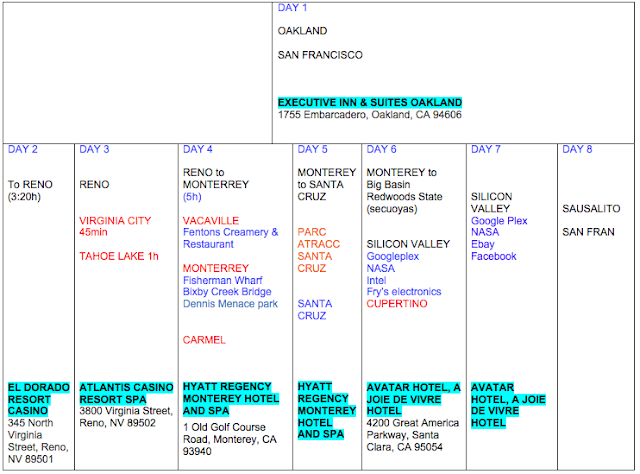This screenshot has height=474, width=640.
Task: Click Fry's electronics text
Action: pyautogui.click(x=404, y=292)
